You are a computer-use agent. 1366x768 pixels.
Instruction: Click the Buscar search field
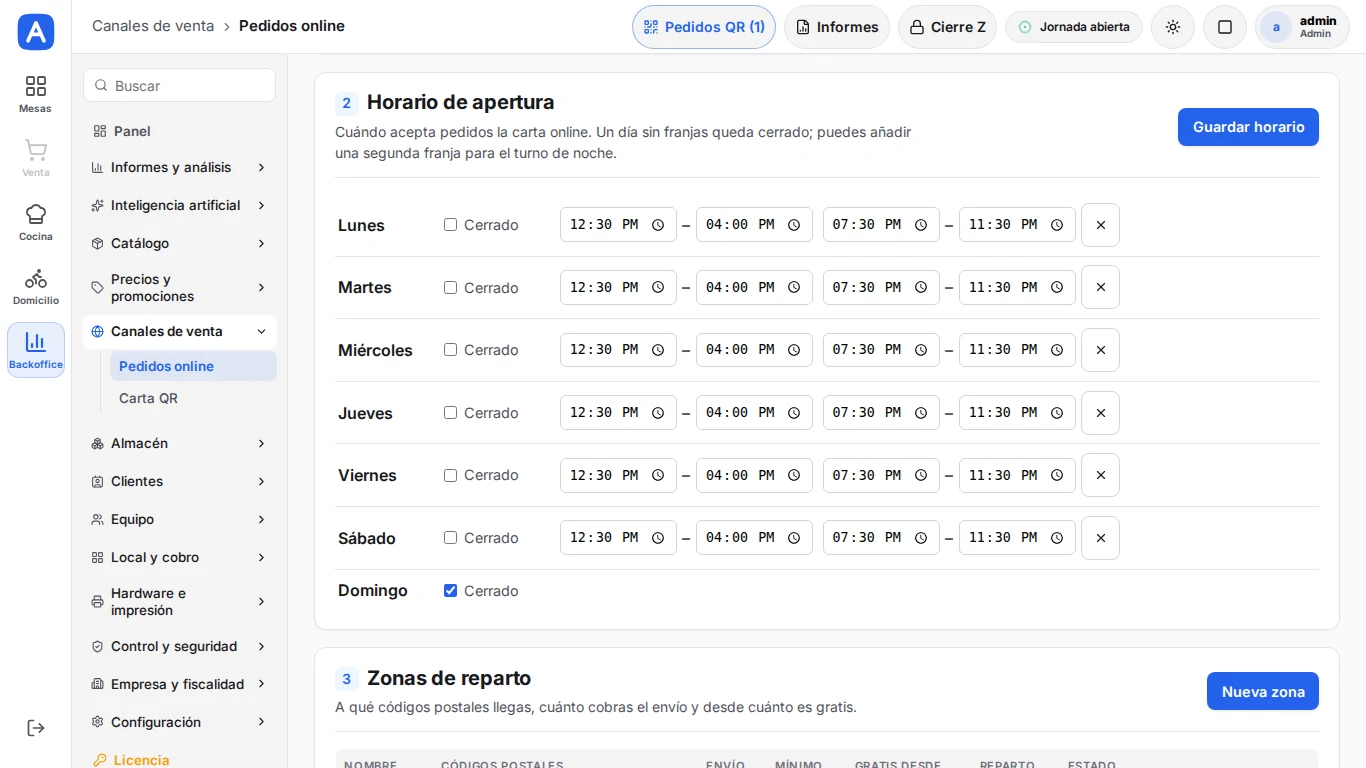[x=180, y=86]
